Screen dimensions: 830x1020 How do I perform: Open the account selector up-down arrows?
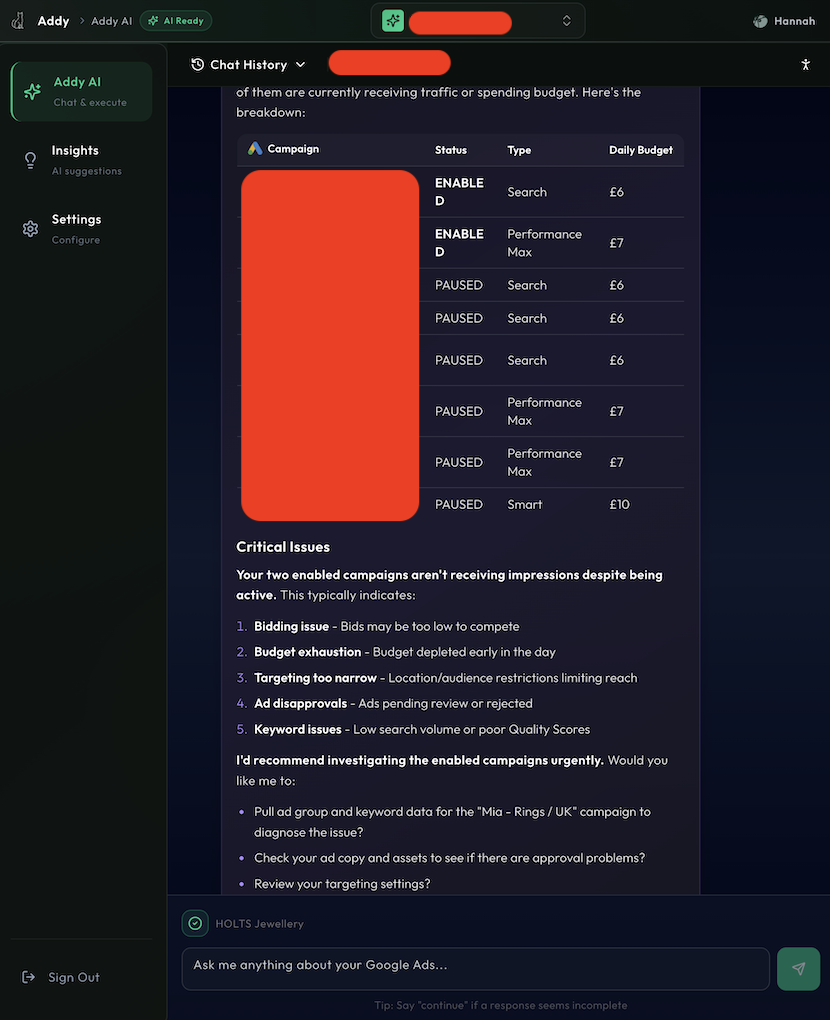[x=567, y=21]
